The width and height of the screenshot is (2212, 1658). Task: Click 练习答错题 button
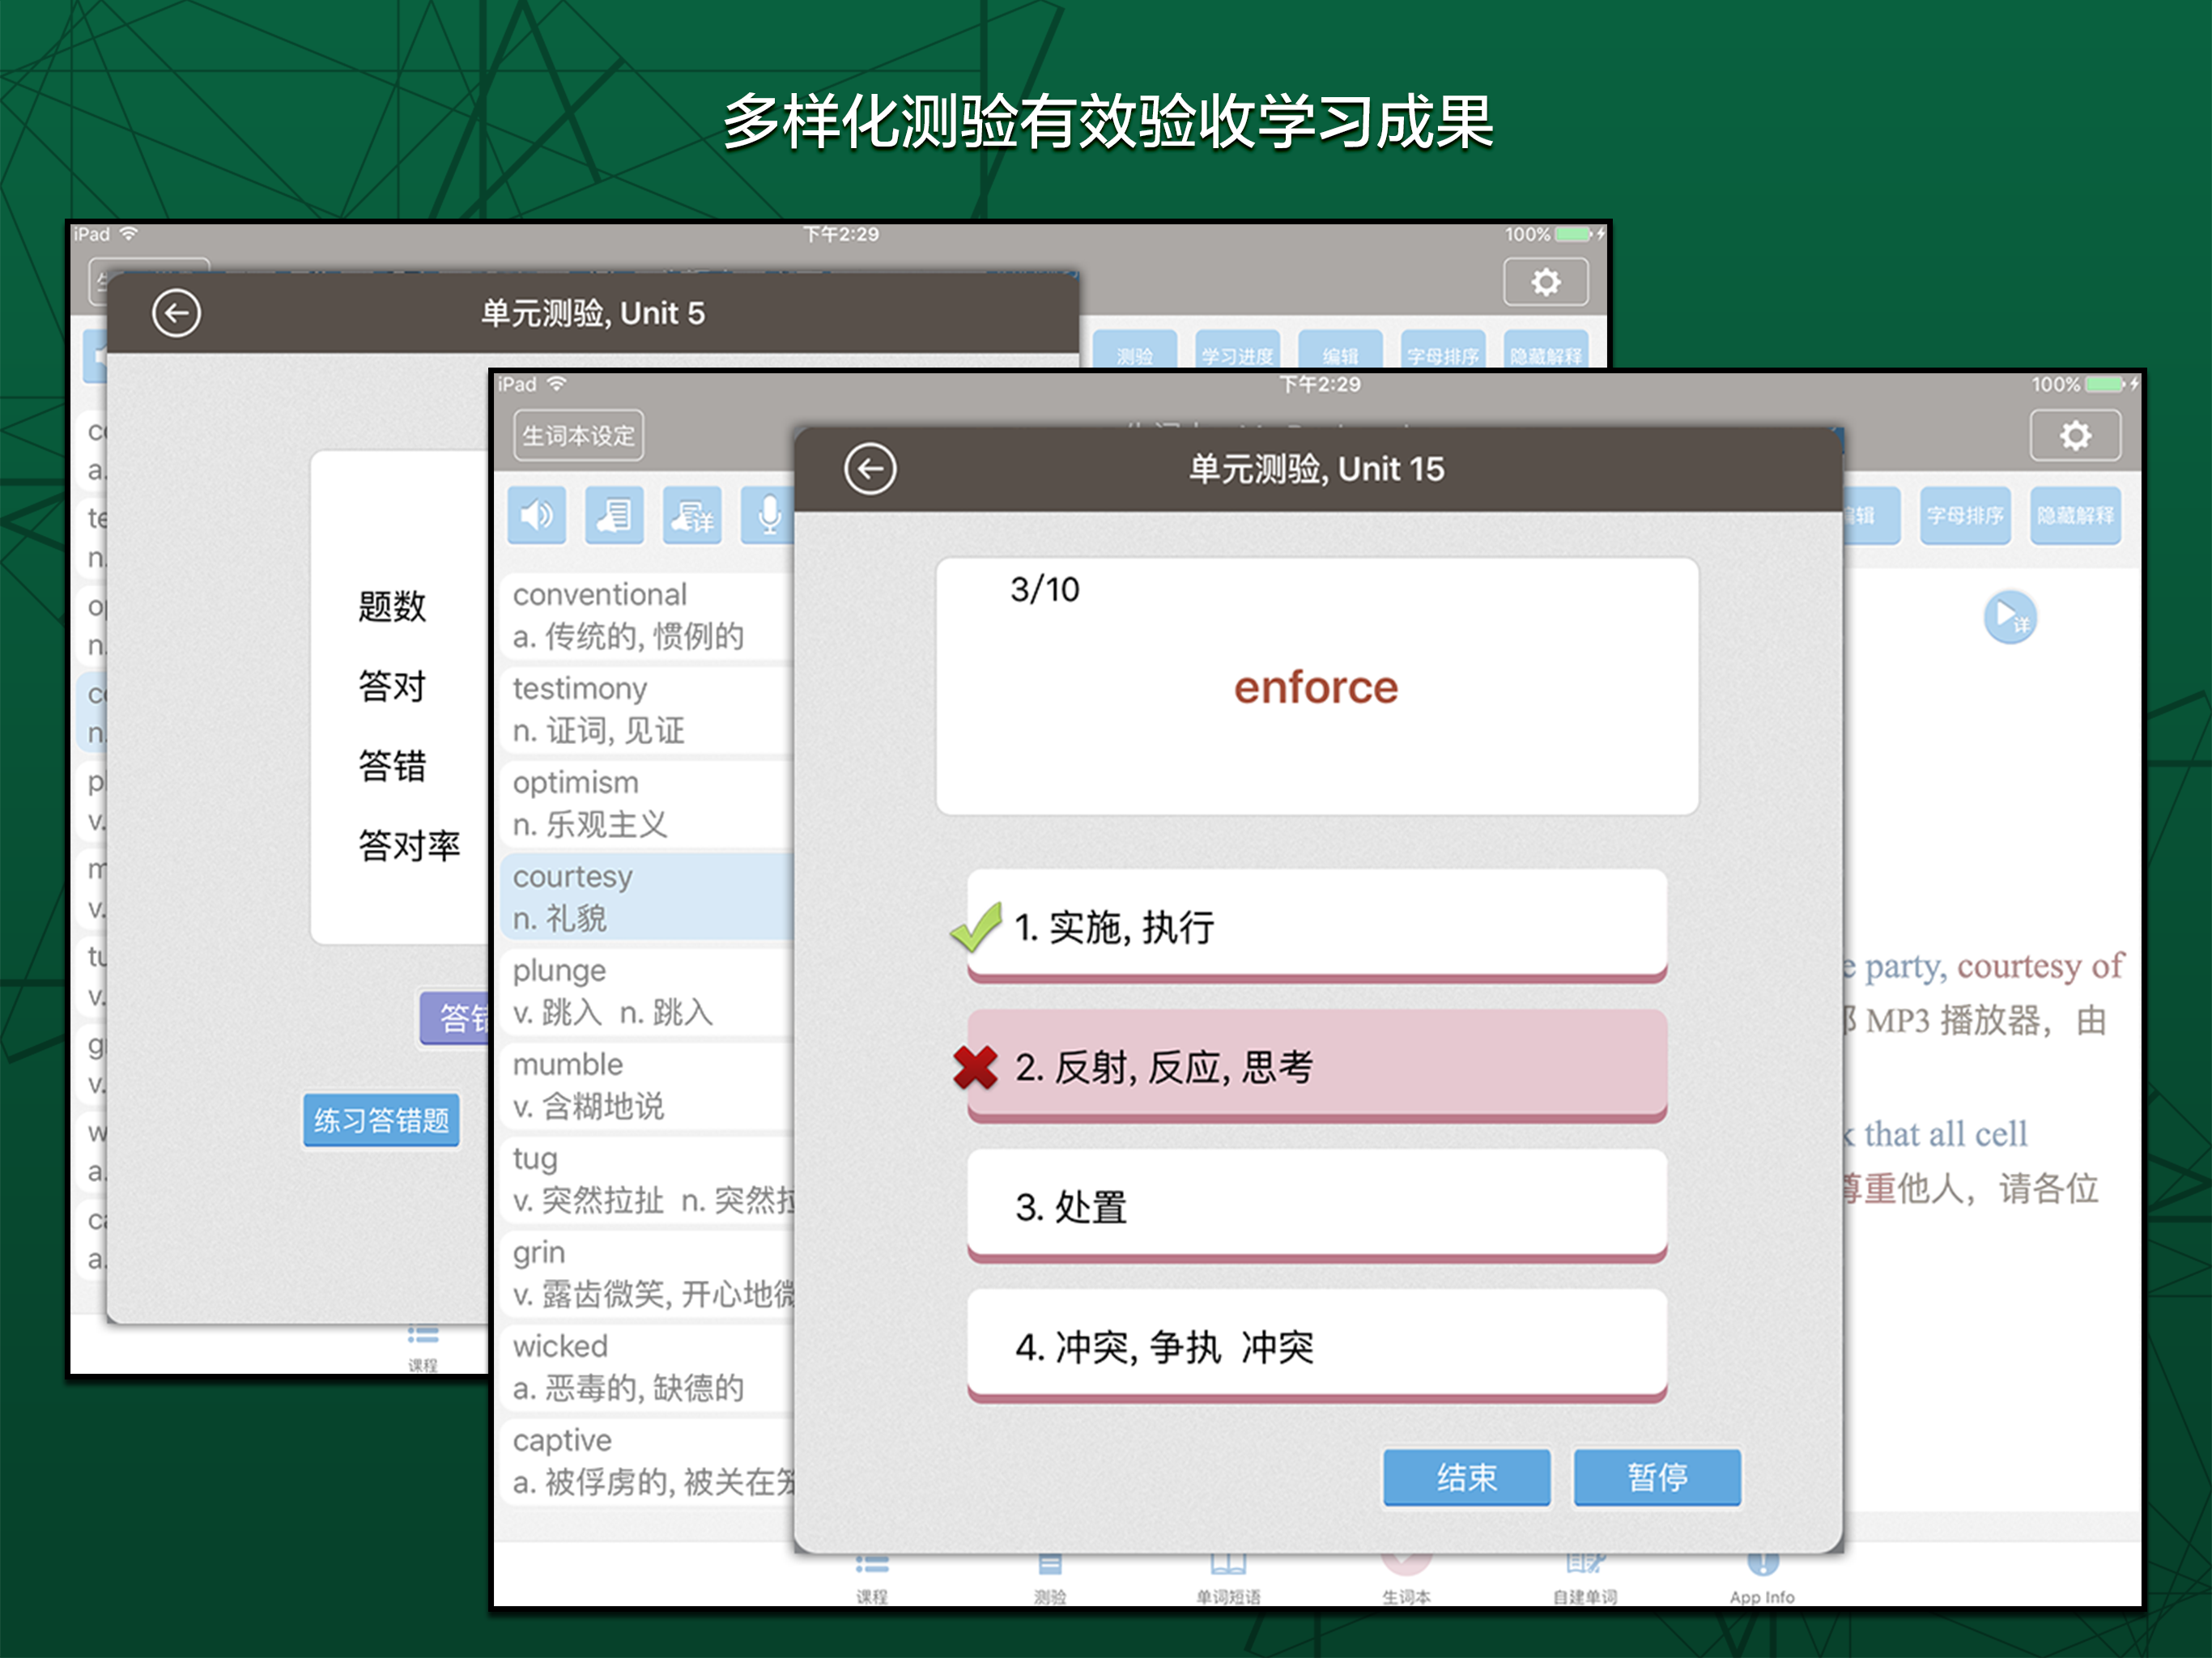[x=381, y=1120]
